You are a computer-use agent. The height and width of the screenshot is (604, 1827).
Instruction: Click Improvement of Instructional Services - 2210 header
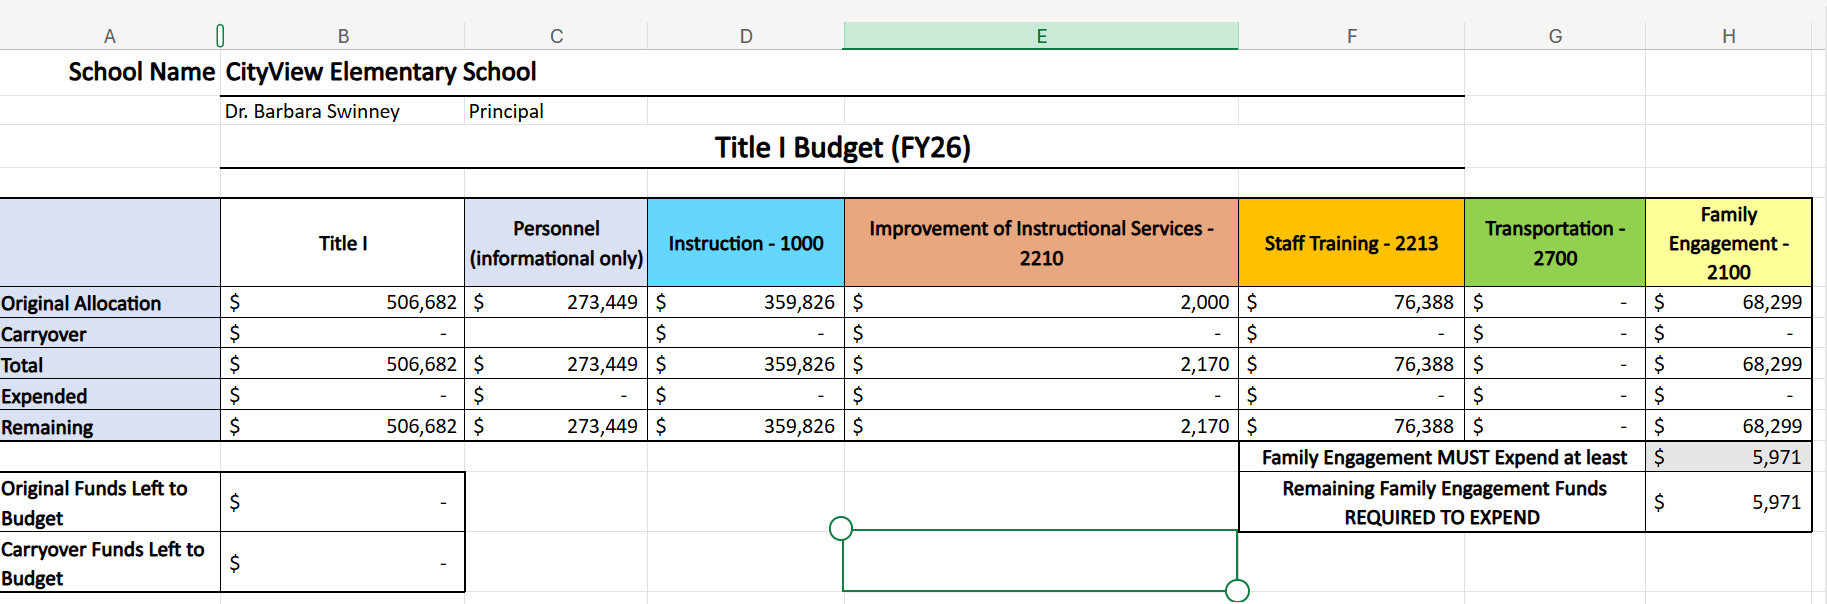(1041, 243)
